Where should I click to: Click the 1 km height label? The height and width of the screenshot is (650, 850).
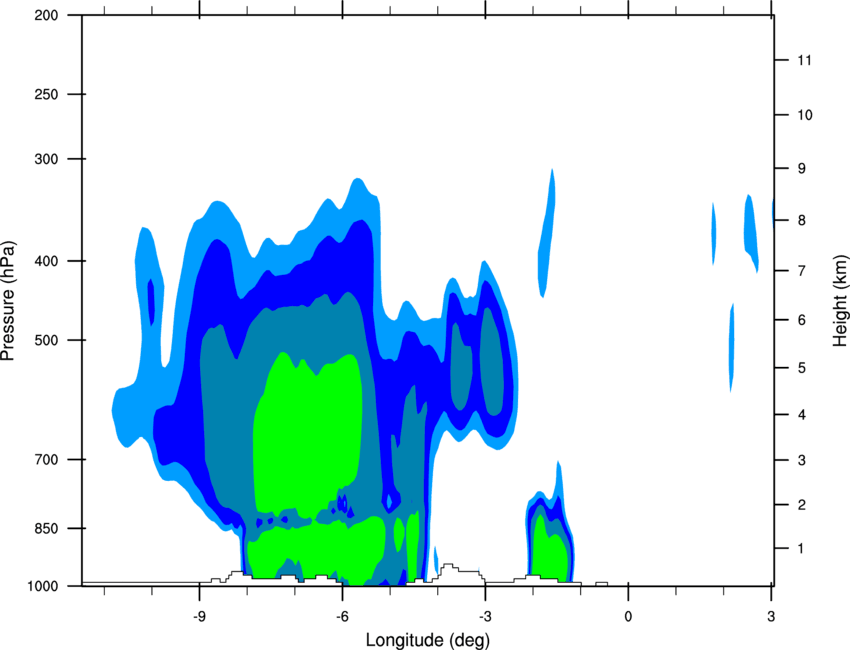(801, 549)
